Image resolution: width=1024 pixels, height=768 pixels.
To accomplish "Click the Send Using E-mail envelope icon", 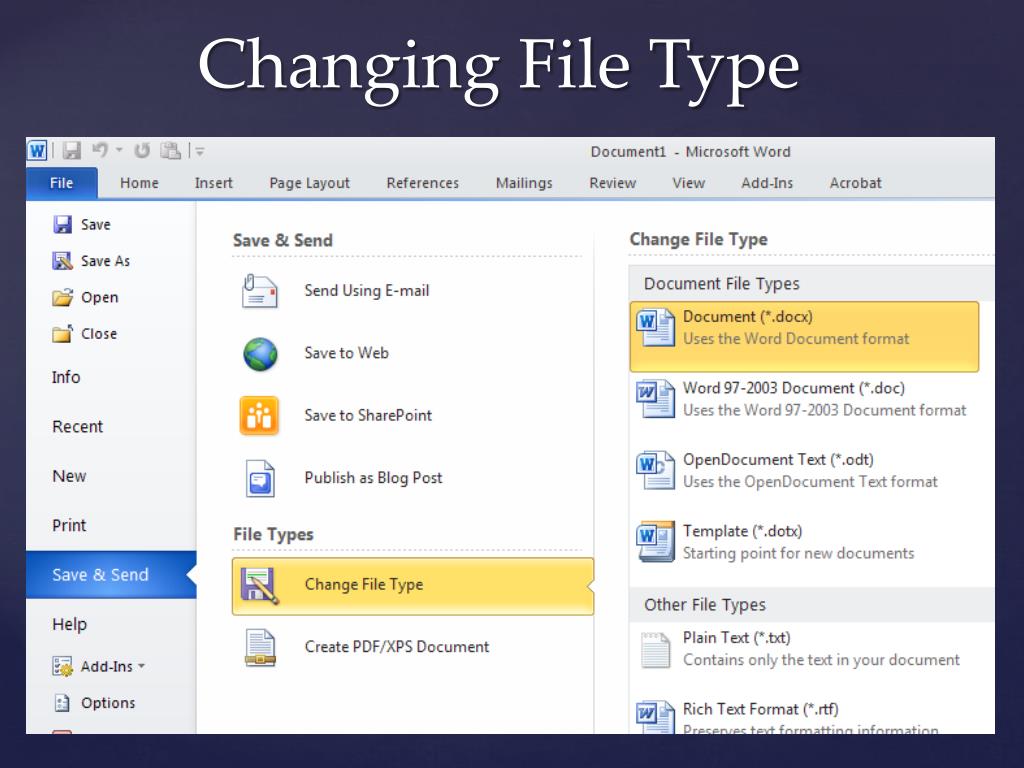I will pos(260,291).
